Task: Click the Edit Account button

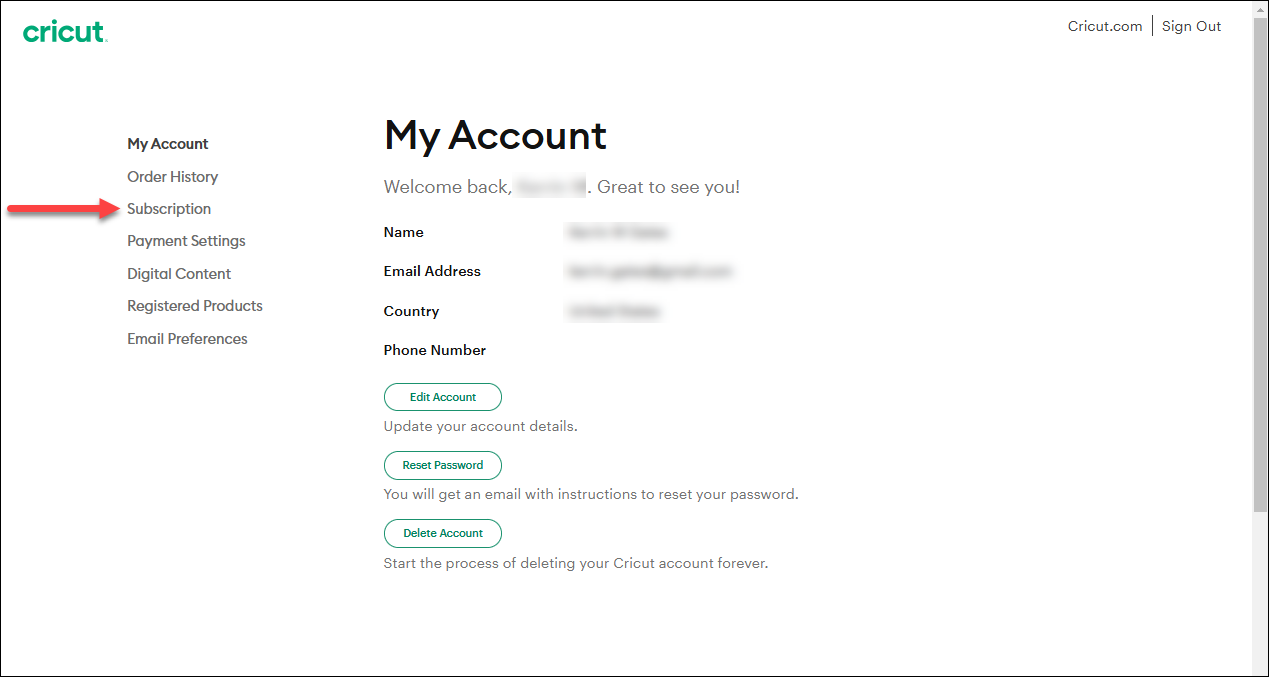Action: (443, 397)
